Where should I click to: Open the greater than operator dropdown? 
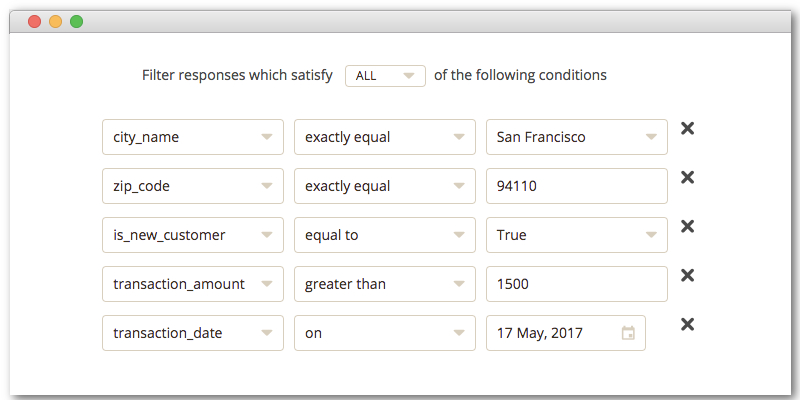(385, 284)
